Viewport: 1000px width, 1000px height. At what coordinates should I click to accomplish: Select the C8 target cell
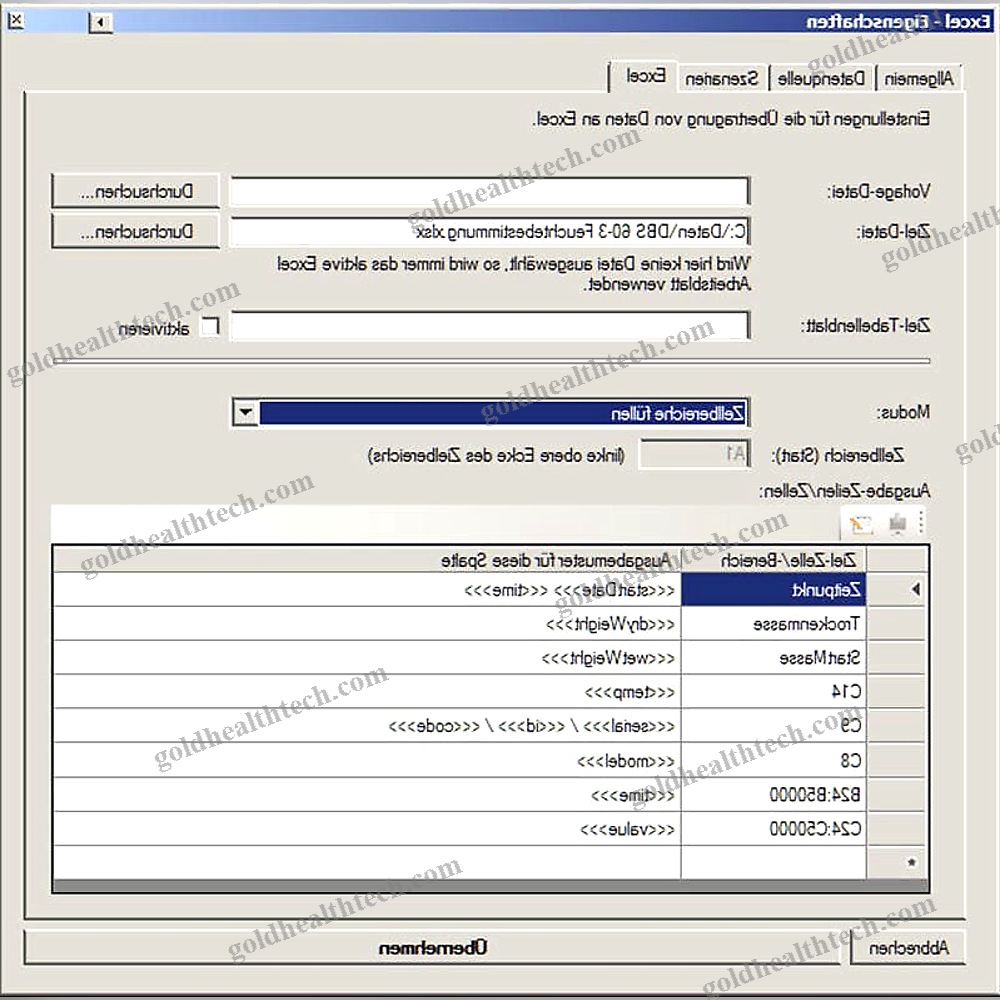coord(774,760)
